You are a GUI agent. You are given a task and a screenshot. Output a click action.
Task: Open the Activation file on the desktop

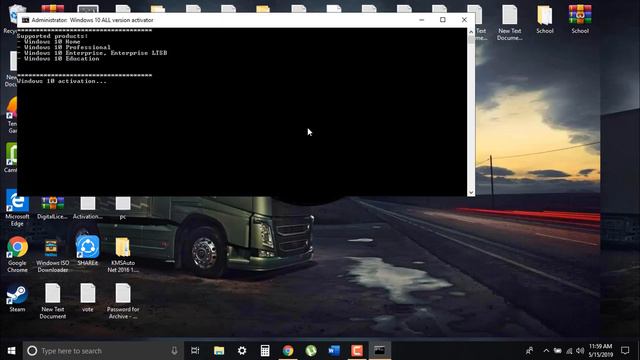pos(87,208)
